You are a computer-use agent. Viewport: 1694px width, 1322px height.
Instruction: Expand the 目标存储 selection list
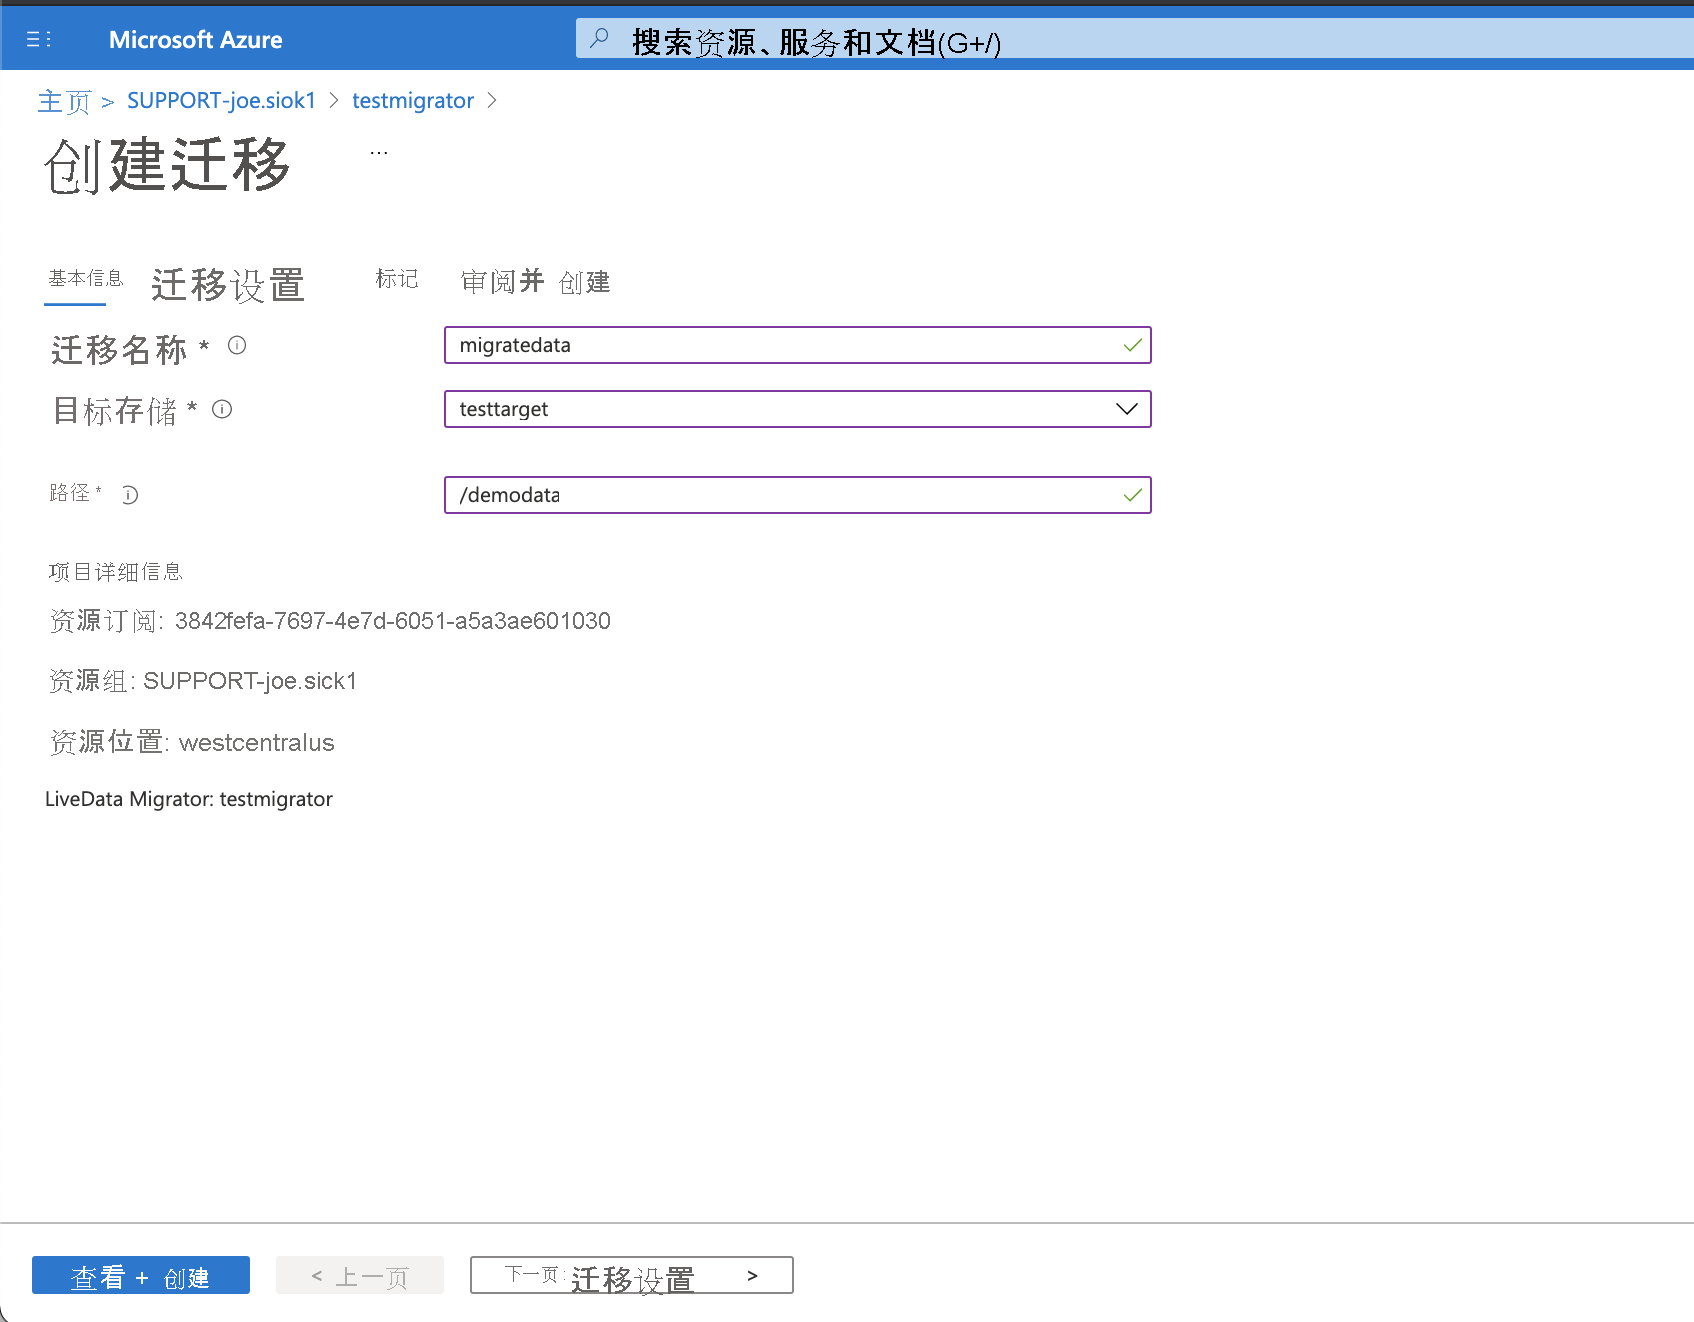point(1125,409)
